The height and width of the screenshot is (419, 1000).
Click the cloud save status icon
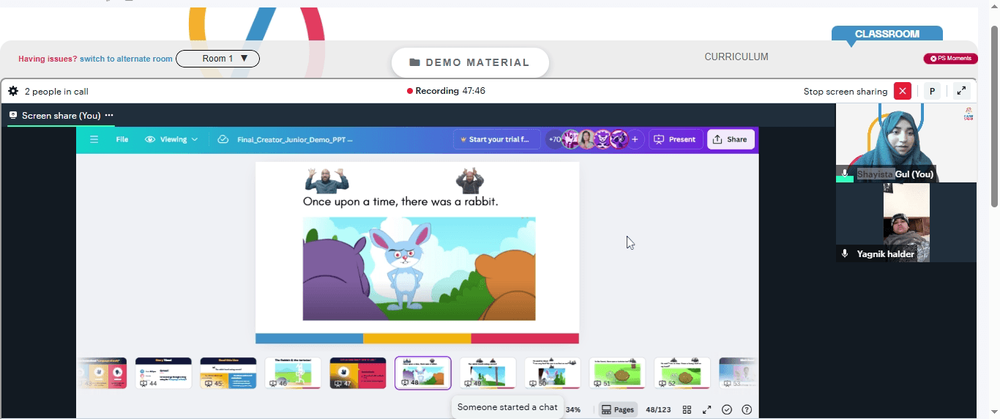click(x=223, y=139)
